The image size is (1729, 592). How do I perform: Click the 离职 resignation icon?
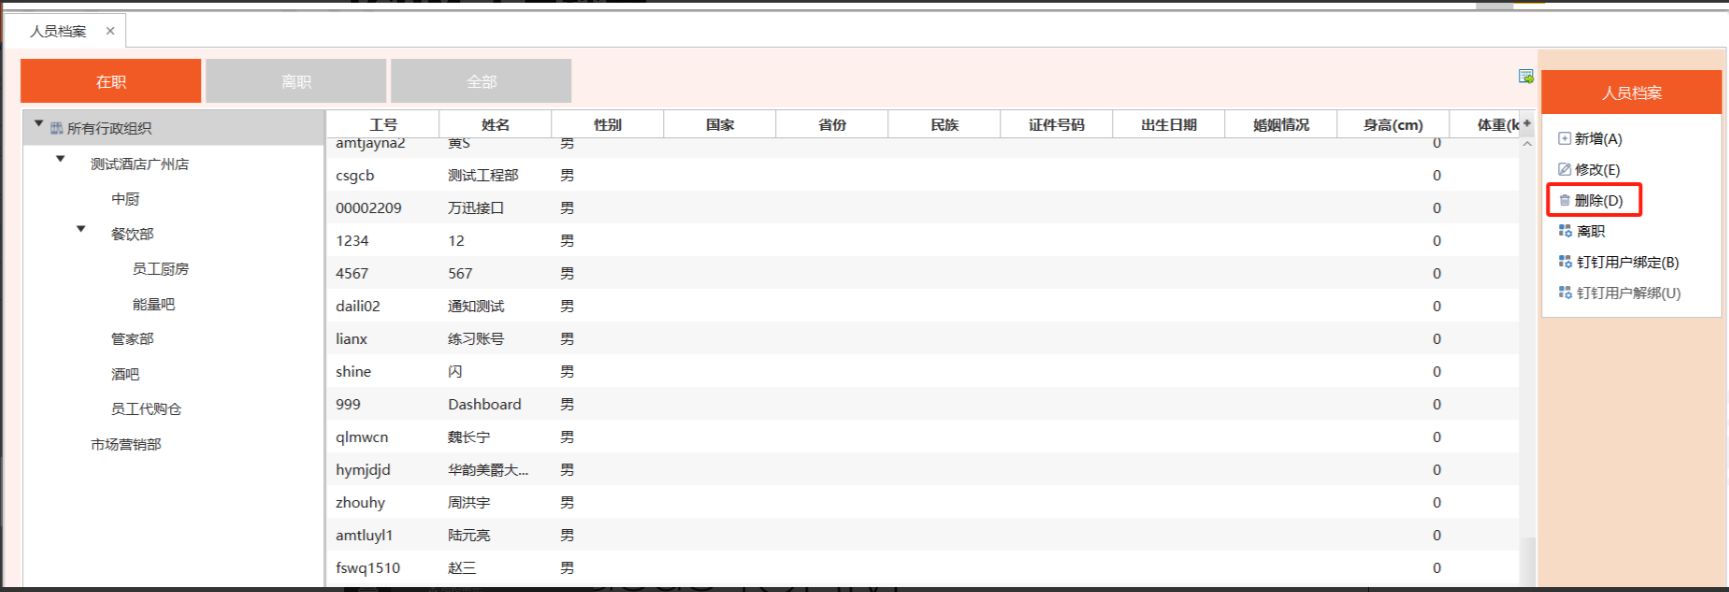coord(1565,231)
